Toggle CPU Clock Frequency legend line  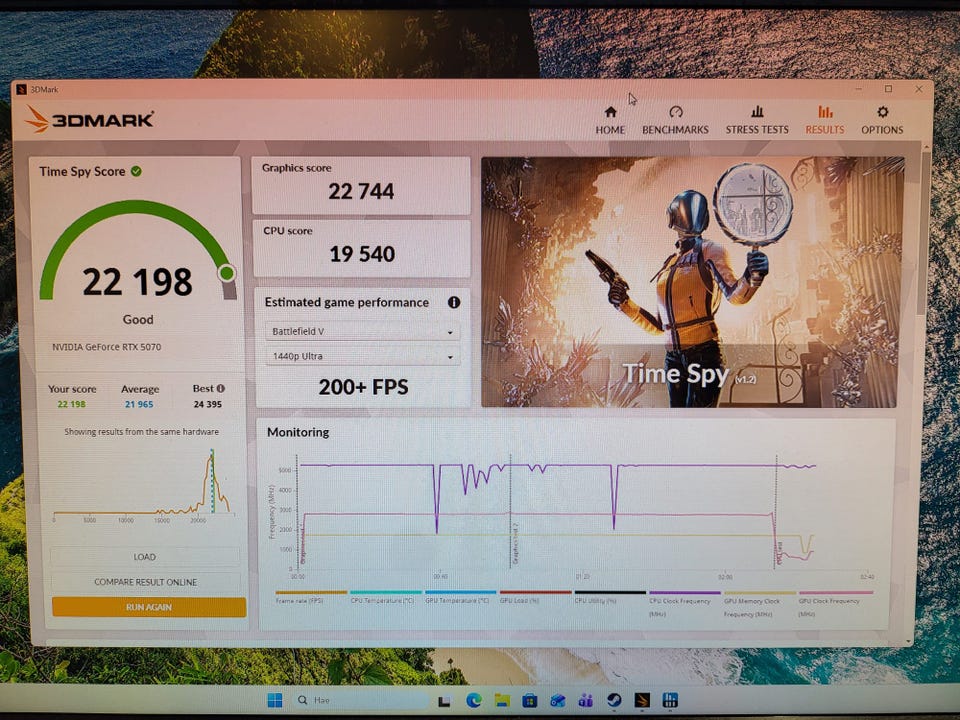pos(684,604)
